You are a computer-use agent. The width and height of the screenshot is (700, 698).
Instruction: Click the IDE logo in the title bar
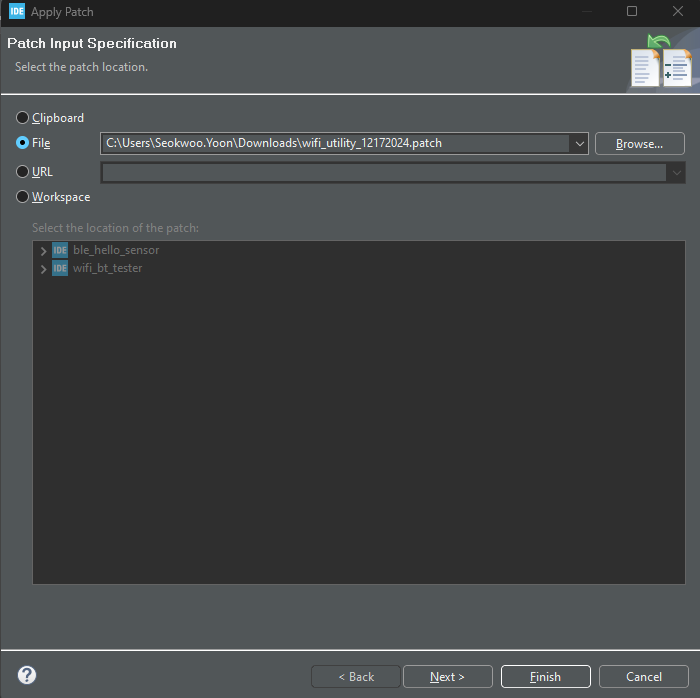tap(17, 11)
